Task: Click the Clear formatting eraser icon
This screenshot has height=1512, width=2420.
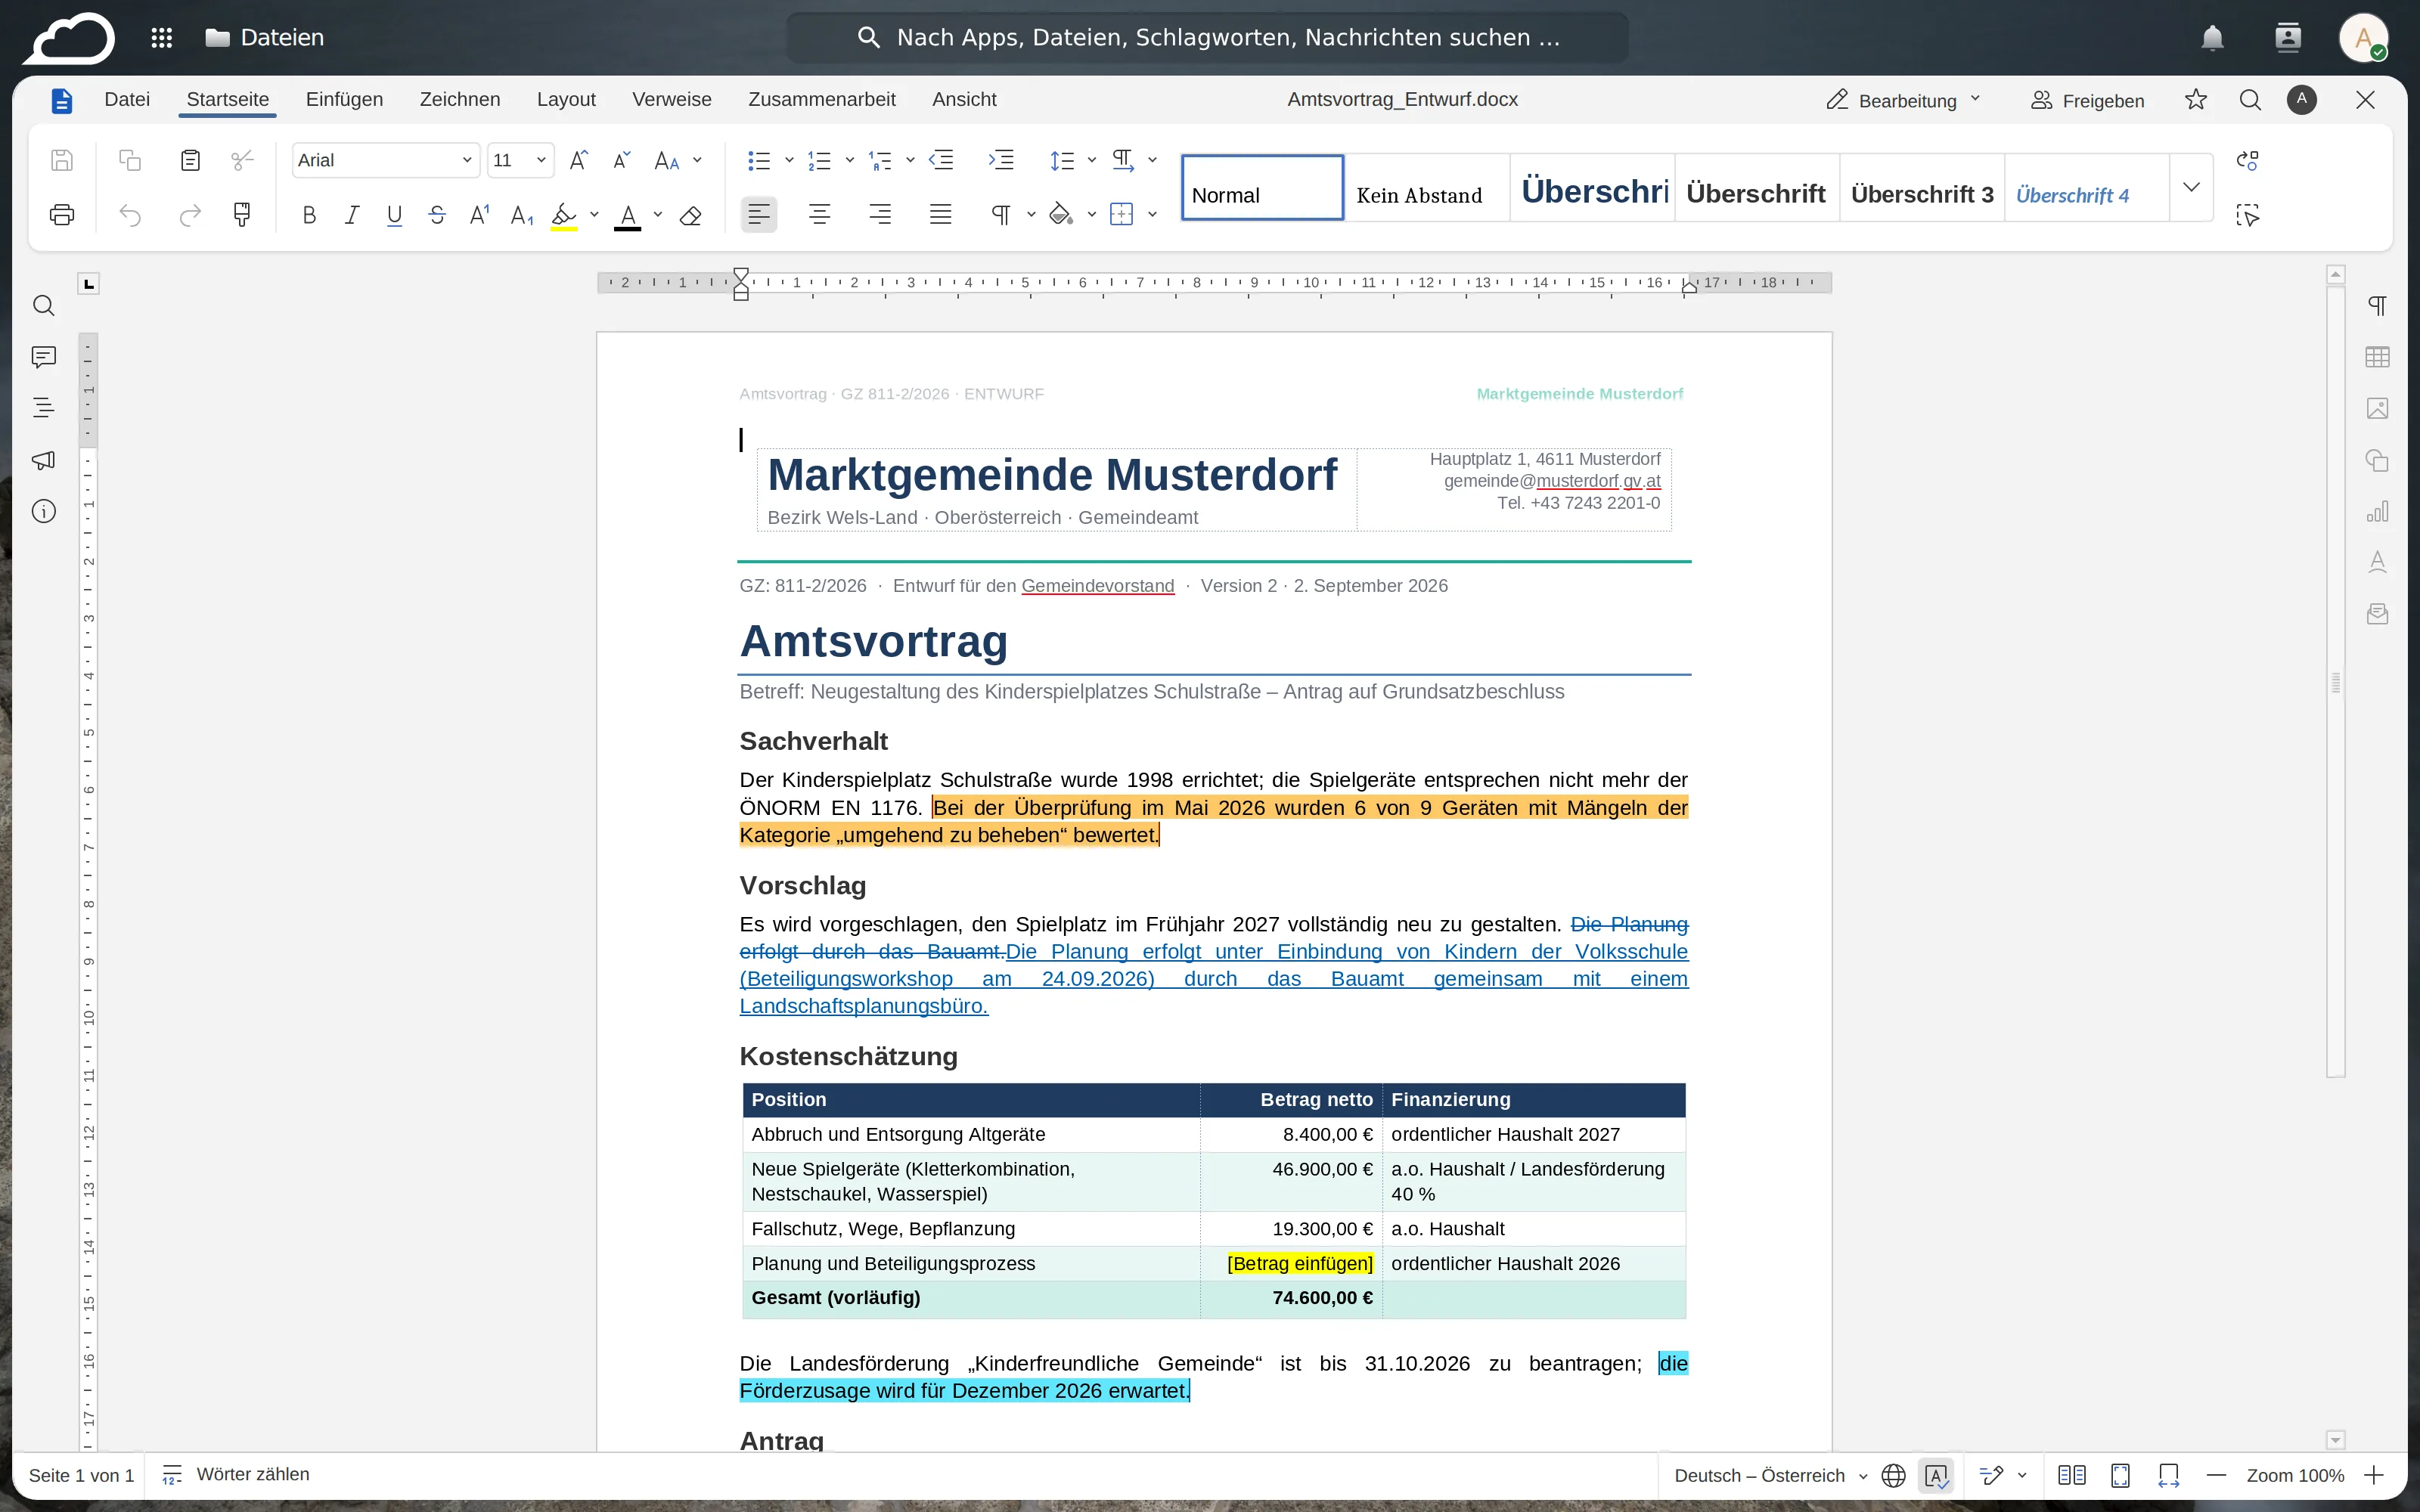Action: tap(690, 215)
